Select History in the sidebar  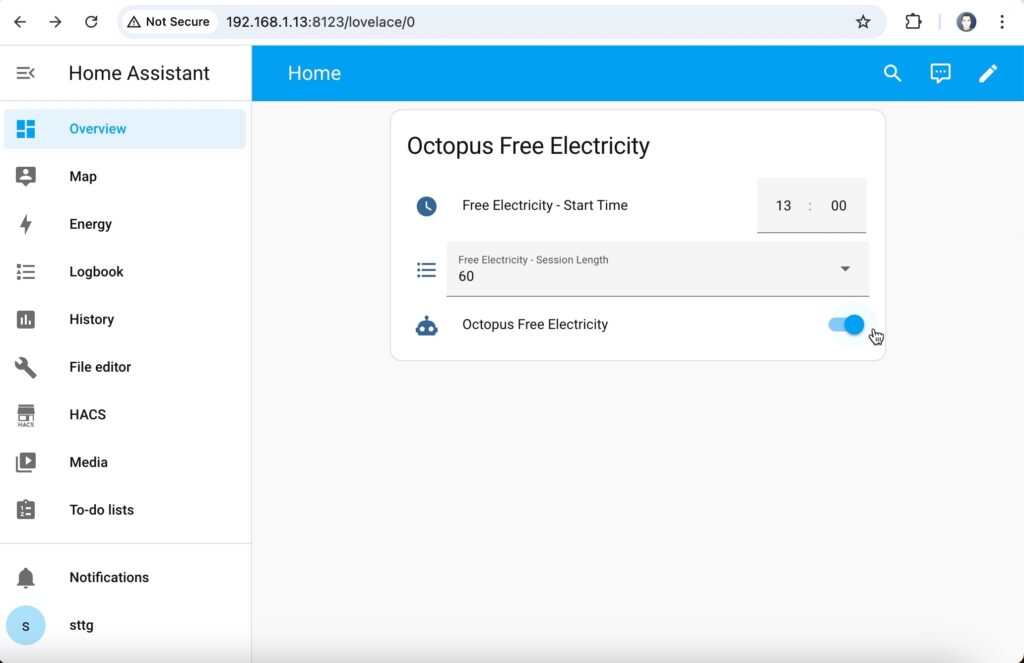[125, 319]
